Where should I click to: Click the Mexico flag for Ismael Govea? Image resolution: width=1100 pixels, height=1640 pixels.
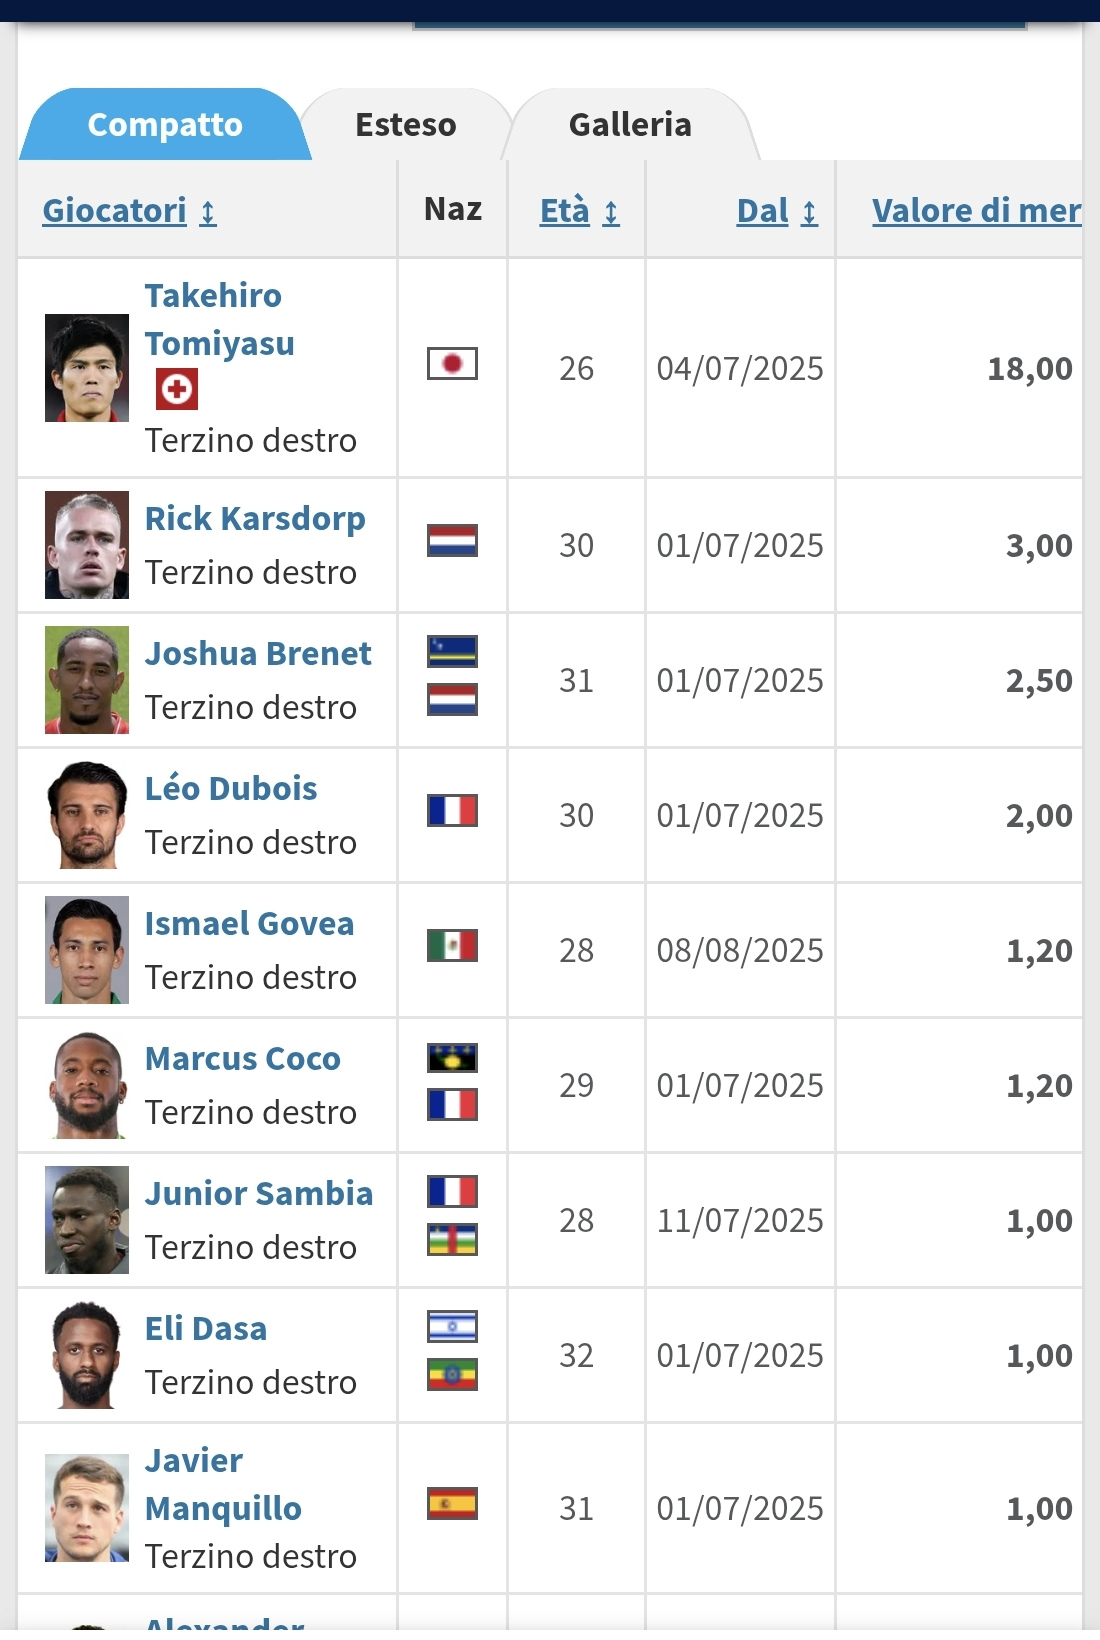(452, 945)
